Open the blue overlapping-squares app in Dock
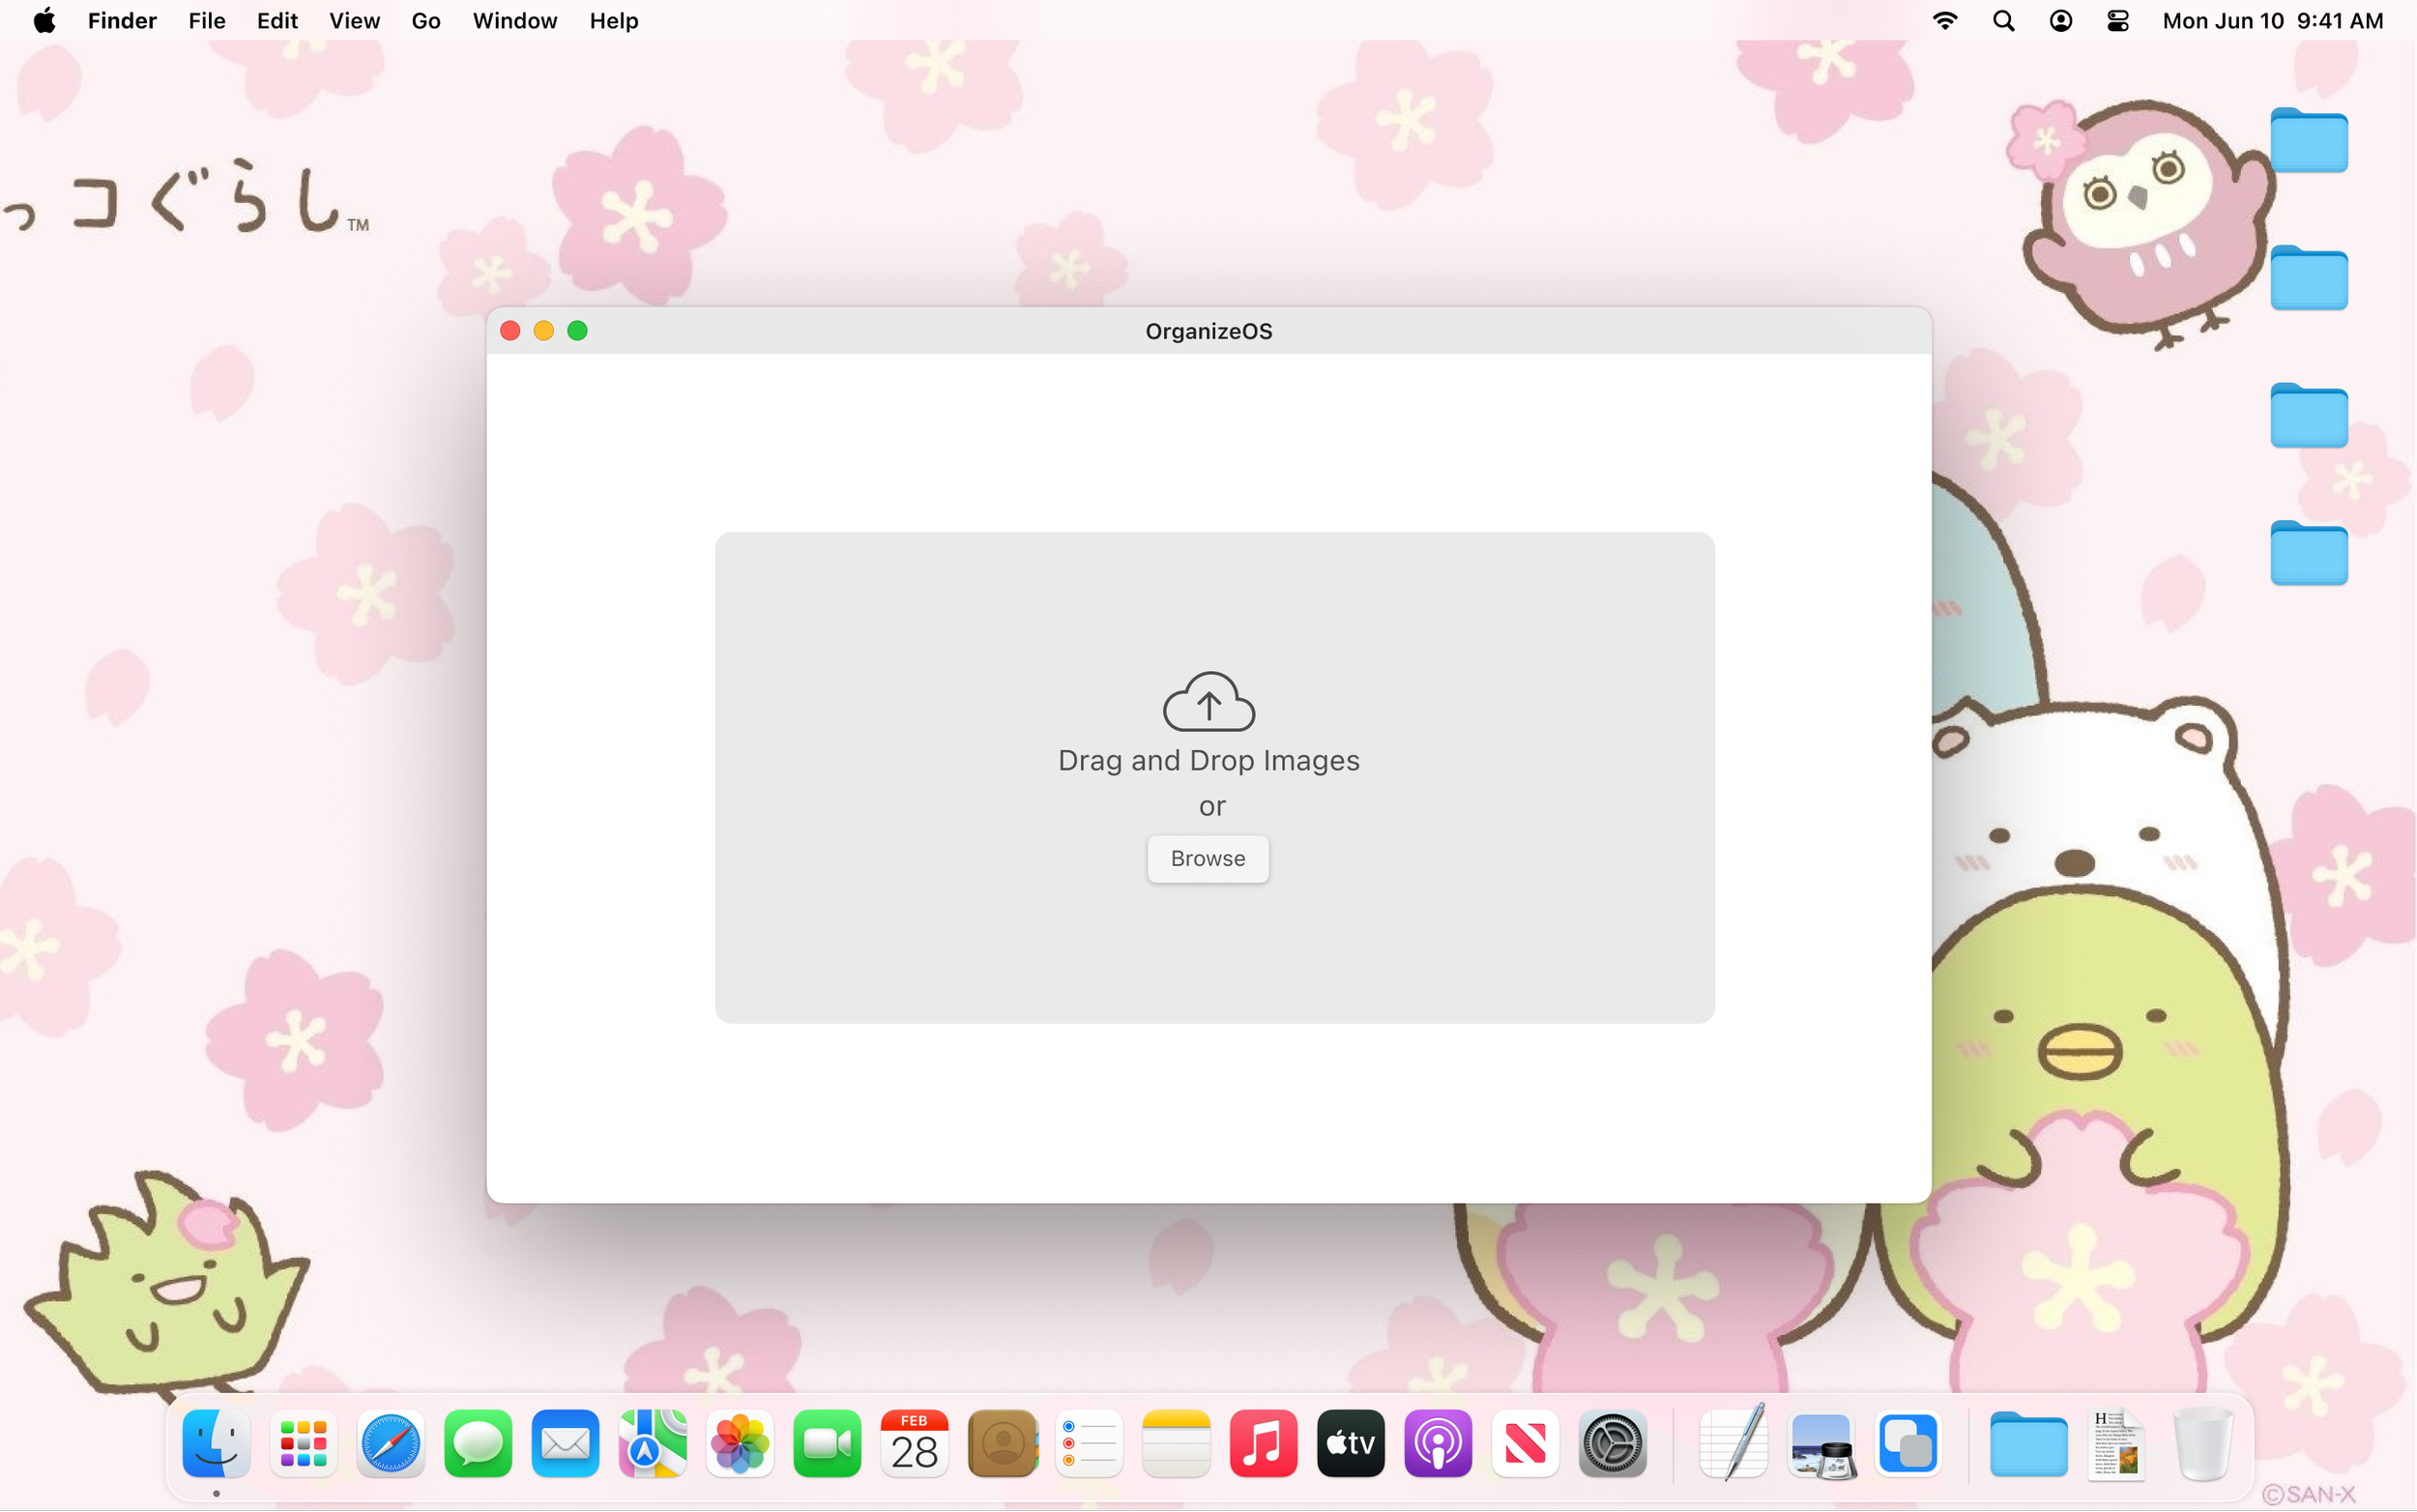The height and width of the screenshot is (1512, 2417). click(x=1908, y=1444)
